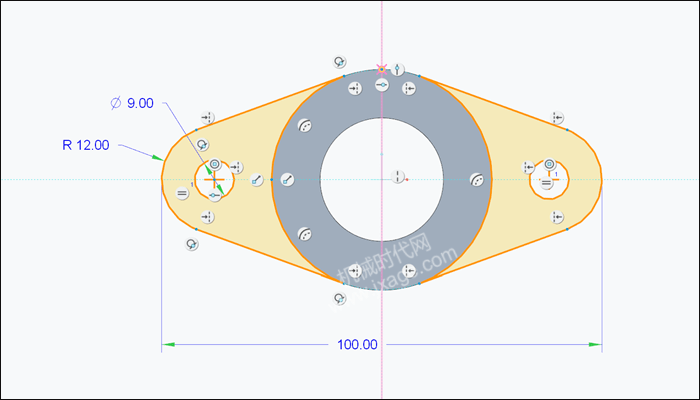Select concentric constraint icon on the left small hole
Image resolution: width=700 pixels, height=400 pixels.
215,164
